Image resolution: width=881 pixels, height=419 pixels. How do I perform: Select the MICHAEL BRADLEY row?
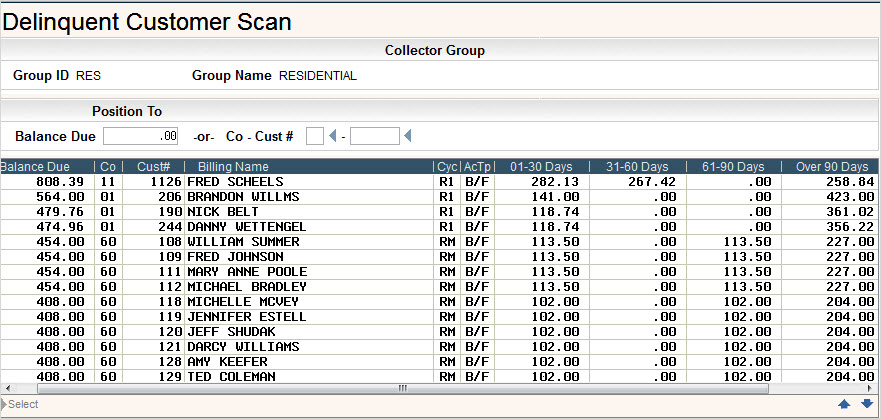(x=438, y=286)
